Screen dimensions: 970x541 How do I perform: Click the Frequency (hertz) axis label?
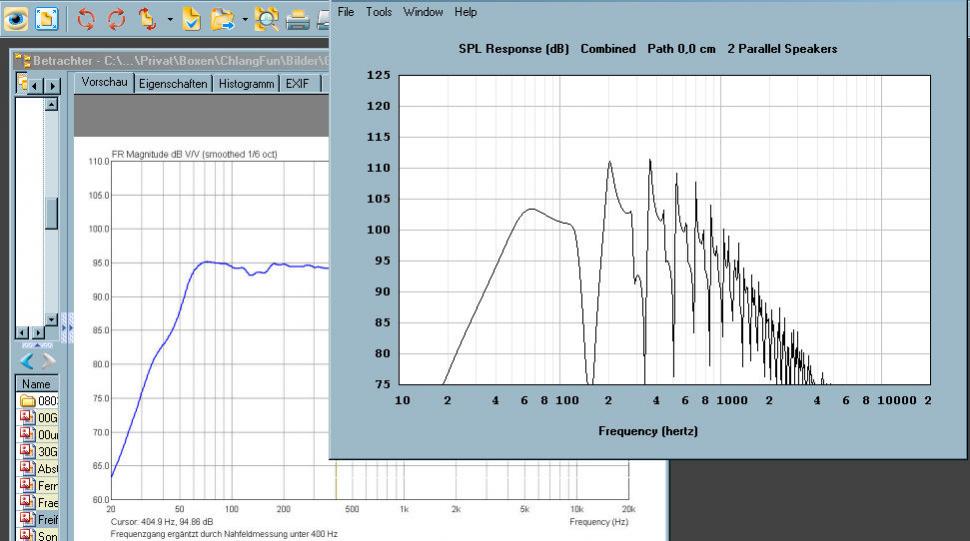pyautogui.click(x=648, y=431)
